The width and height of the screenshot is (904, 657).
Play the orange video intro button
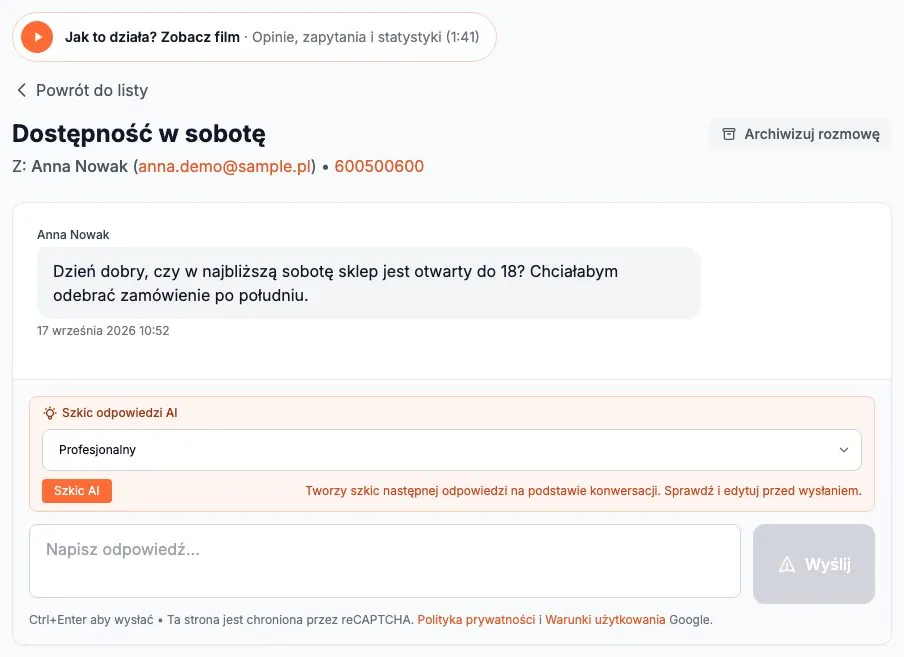(x=37, y=37)
